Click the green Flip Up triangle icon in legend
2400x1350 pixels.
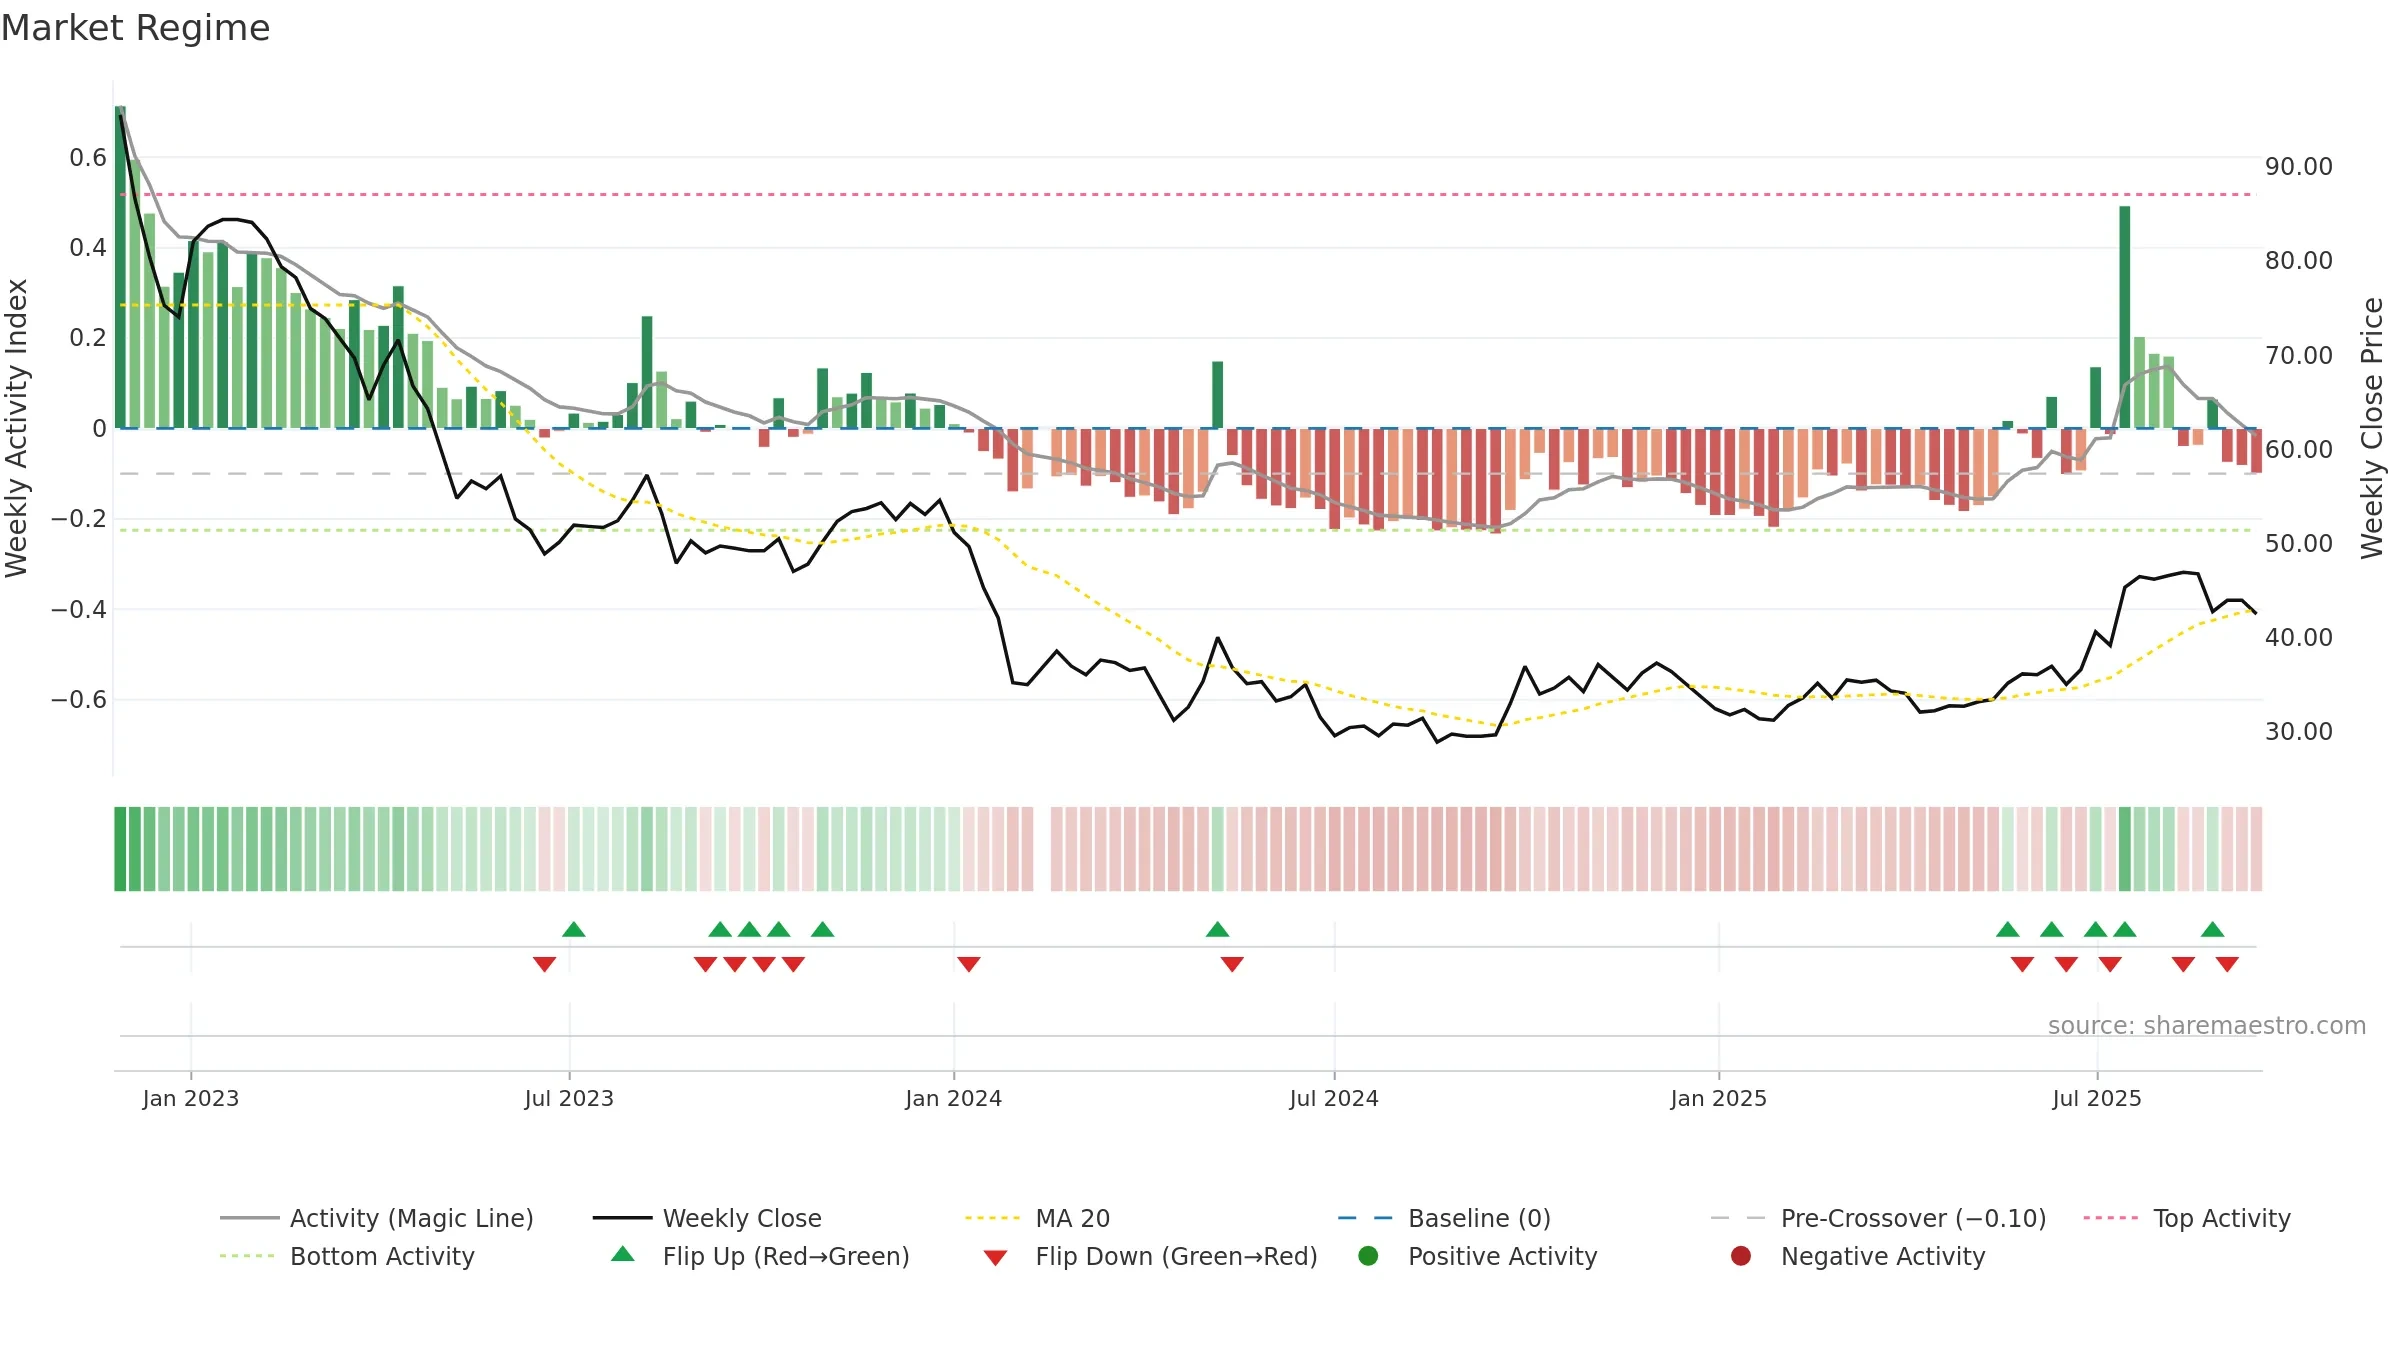[x=623, y=1254]
